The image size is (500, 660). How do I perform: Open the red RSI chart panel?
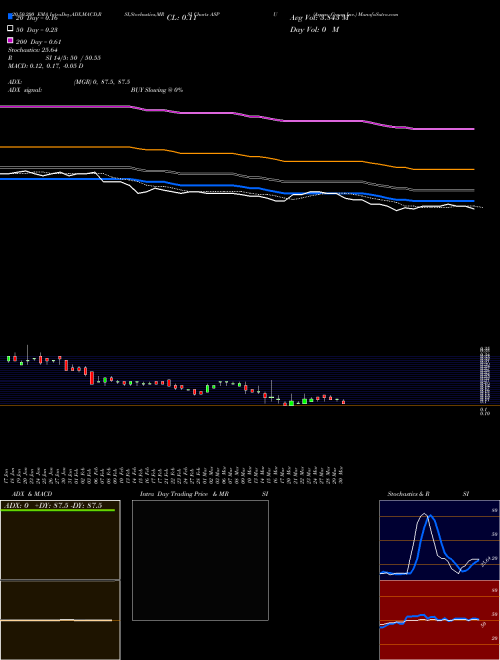point(439,620)
